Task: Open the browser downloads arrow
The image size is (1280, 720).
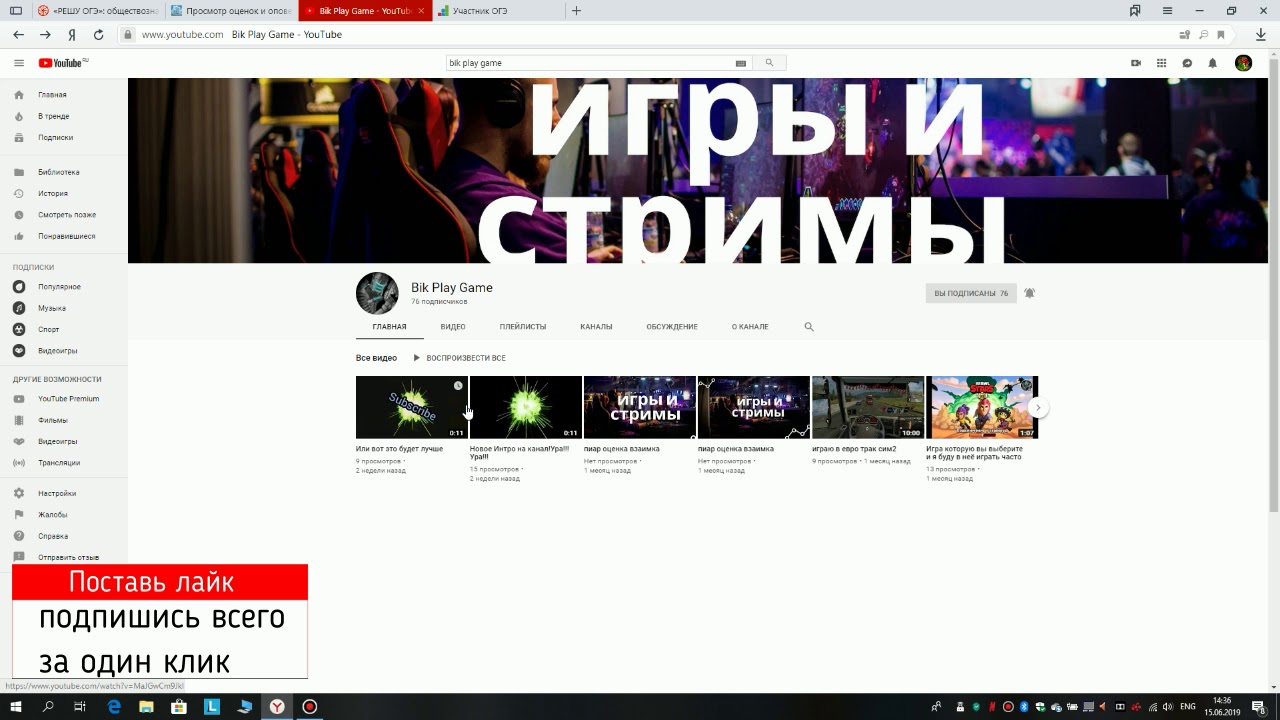Action: pyautogui.click(x=1262, y=34)
